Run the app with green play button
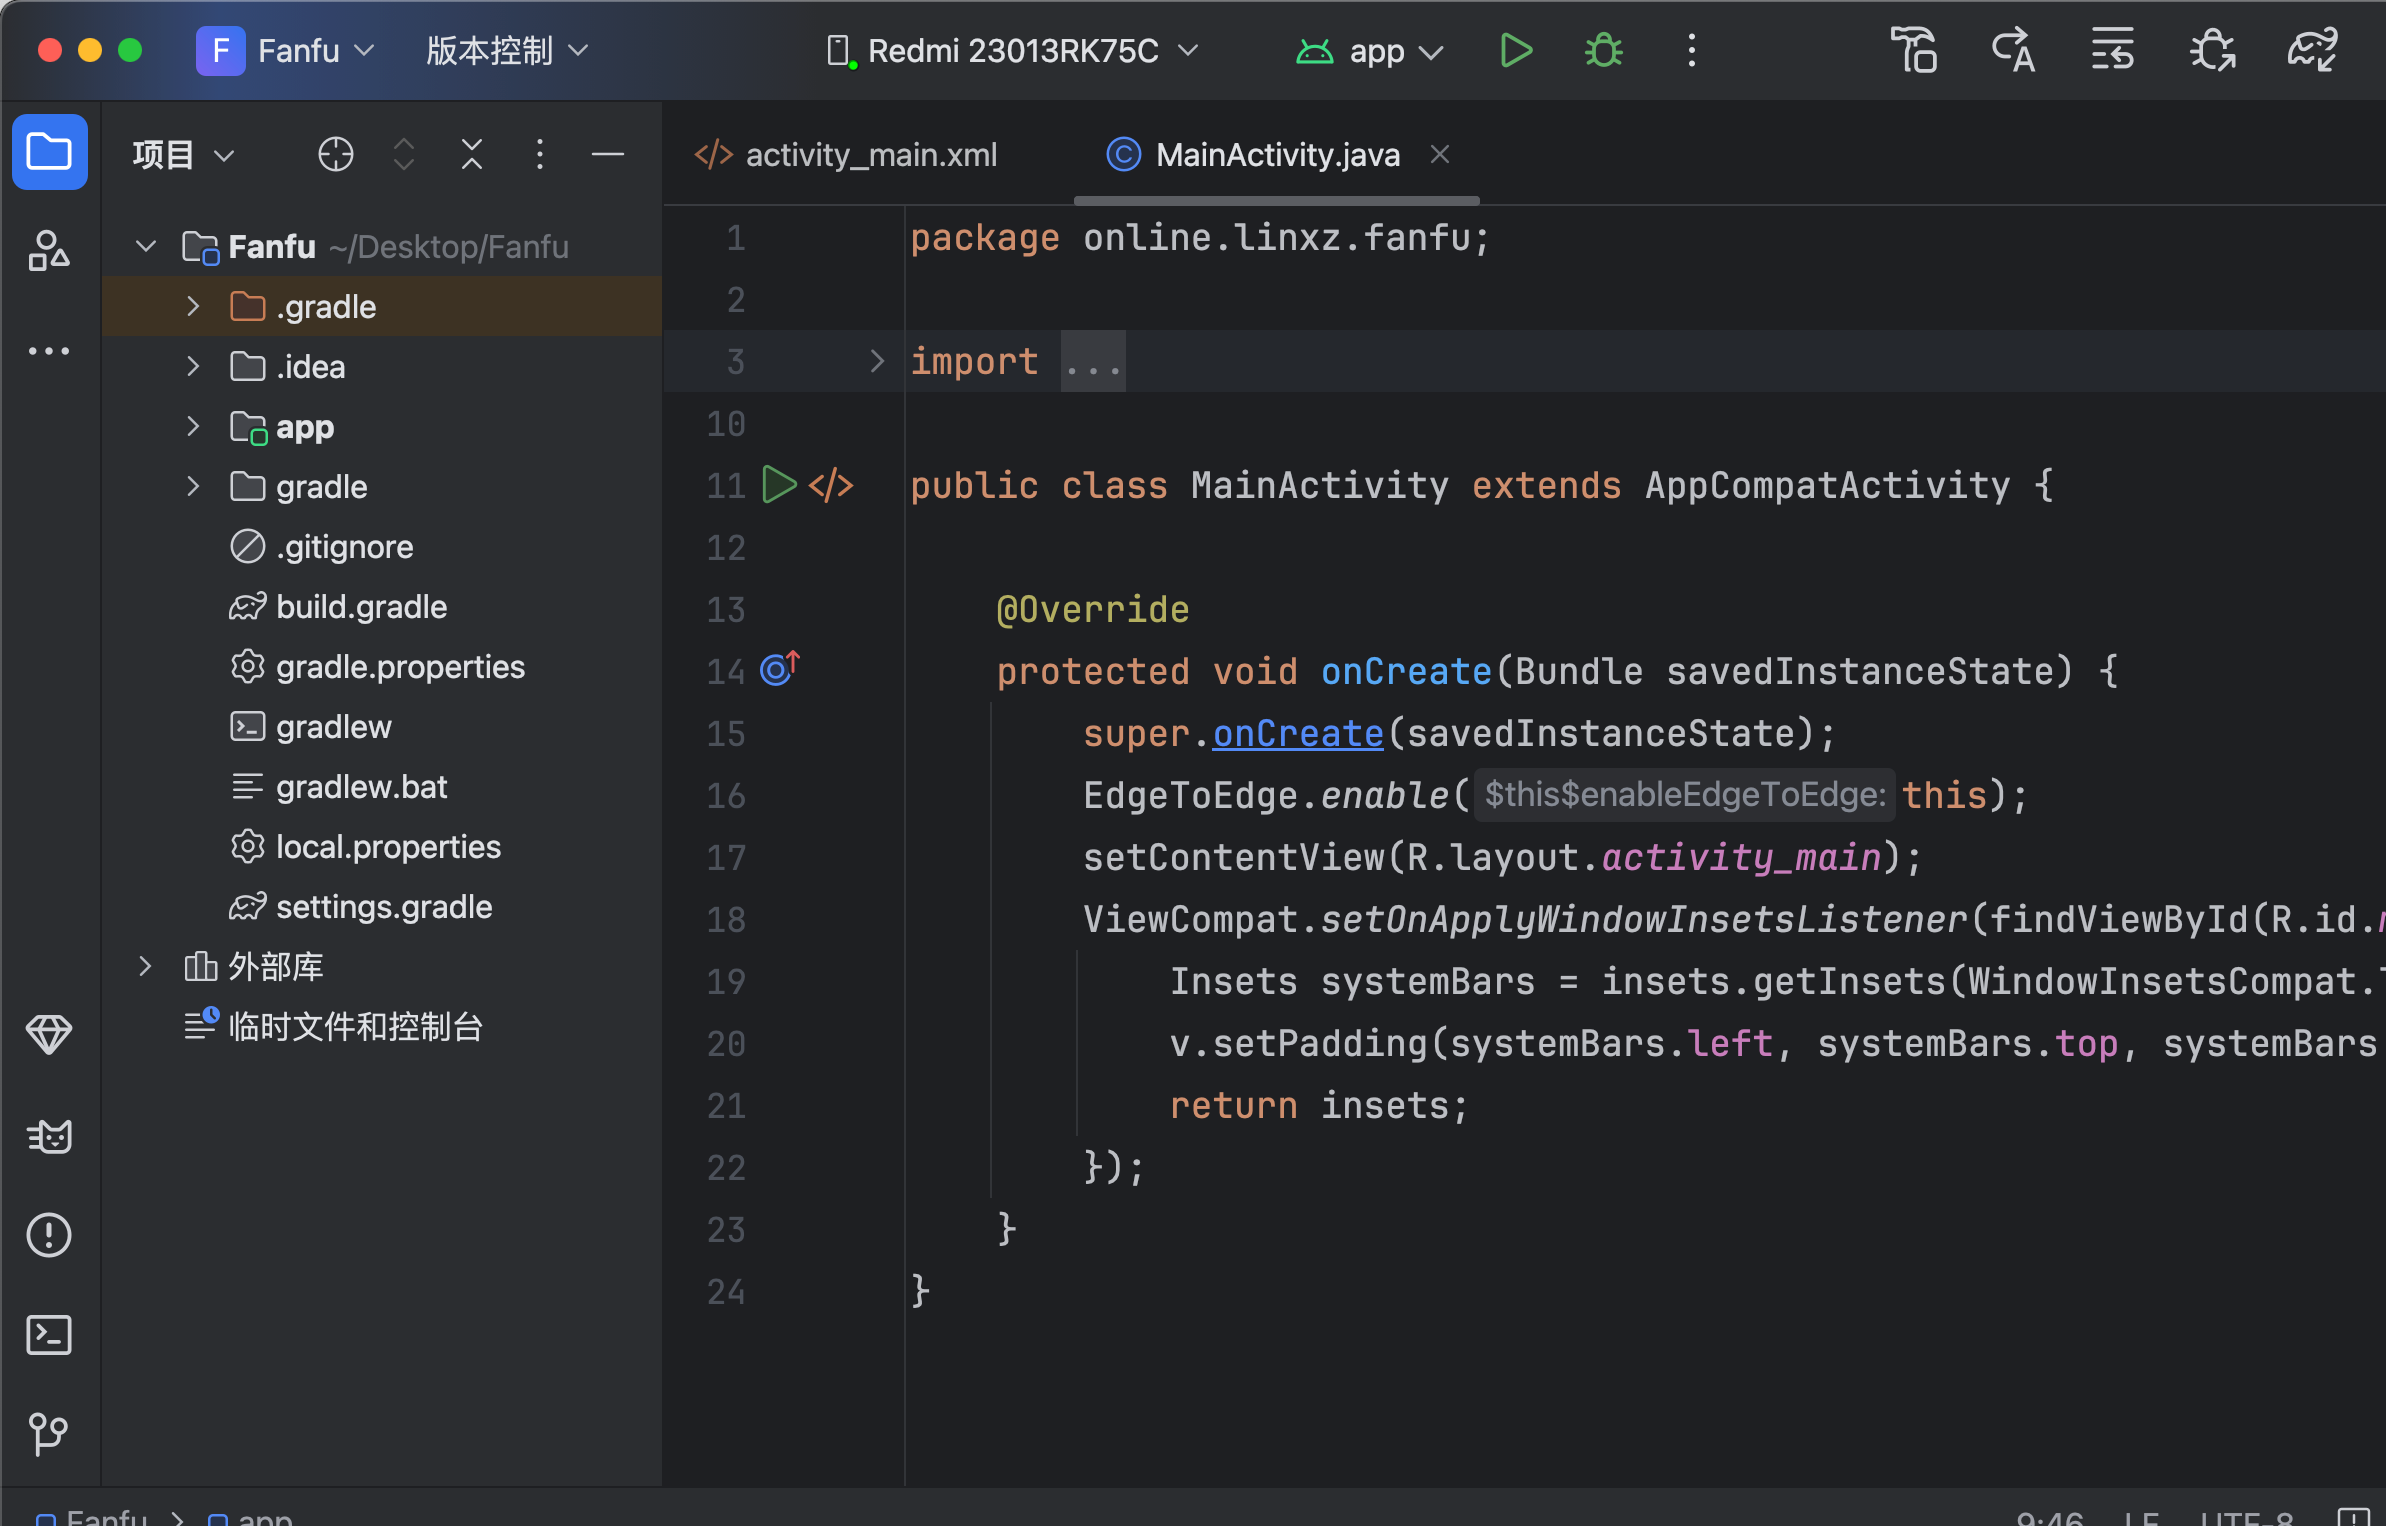The image size is (2386, 1526). pyautogui.click(x=1516, y=50)
